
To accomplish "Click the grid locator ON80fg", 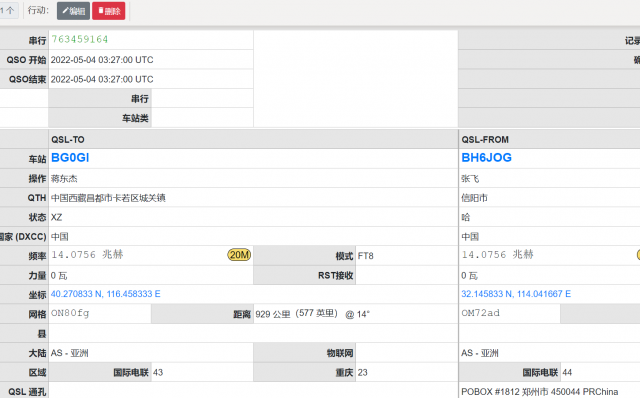I will pyautogui.click(x=70, y=313).
